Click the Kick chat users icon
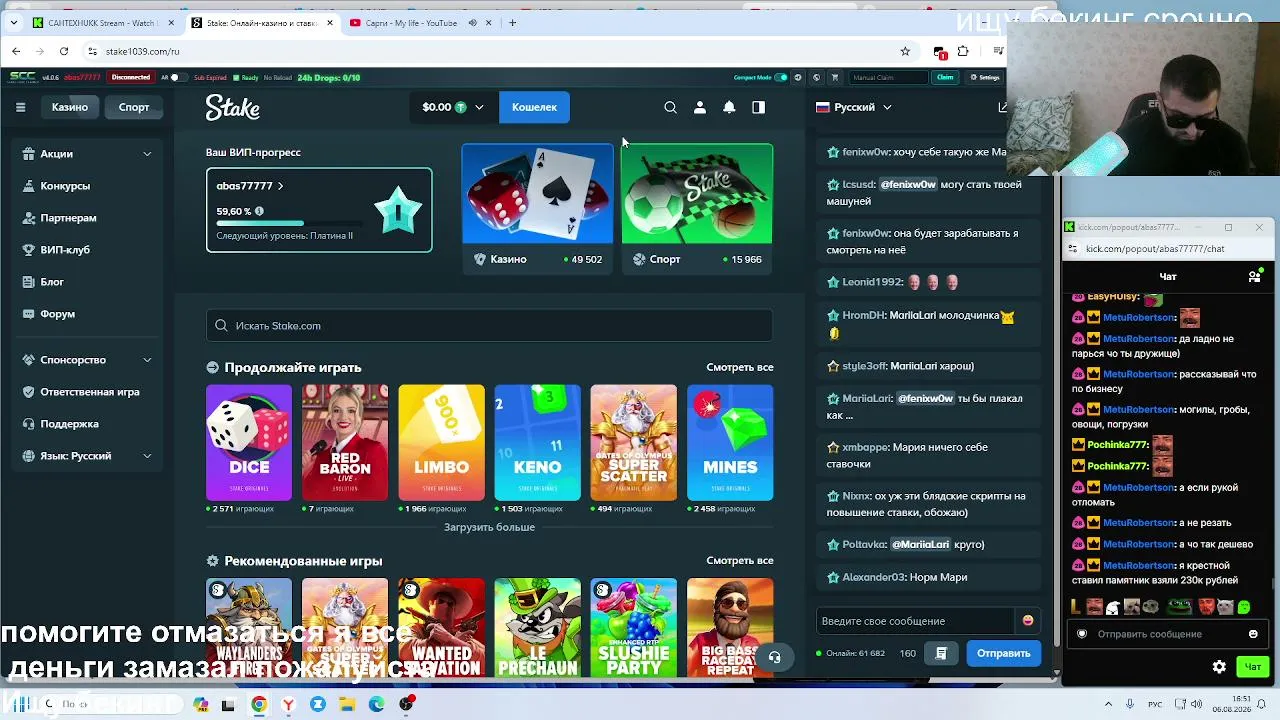Screen dimensions: 1280x720 1254,276
